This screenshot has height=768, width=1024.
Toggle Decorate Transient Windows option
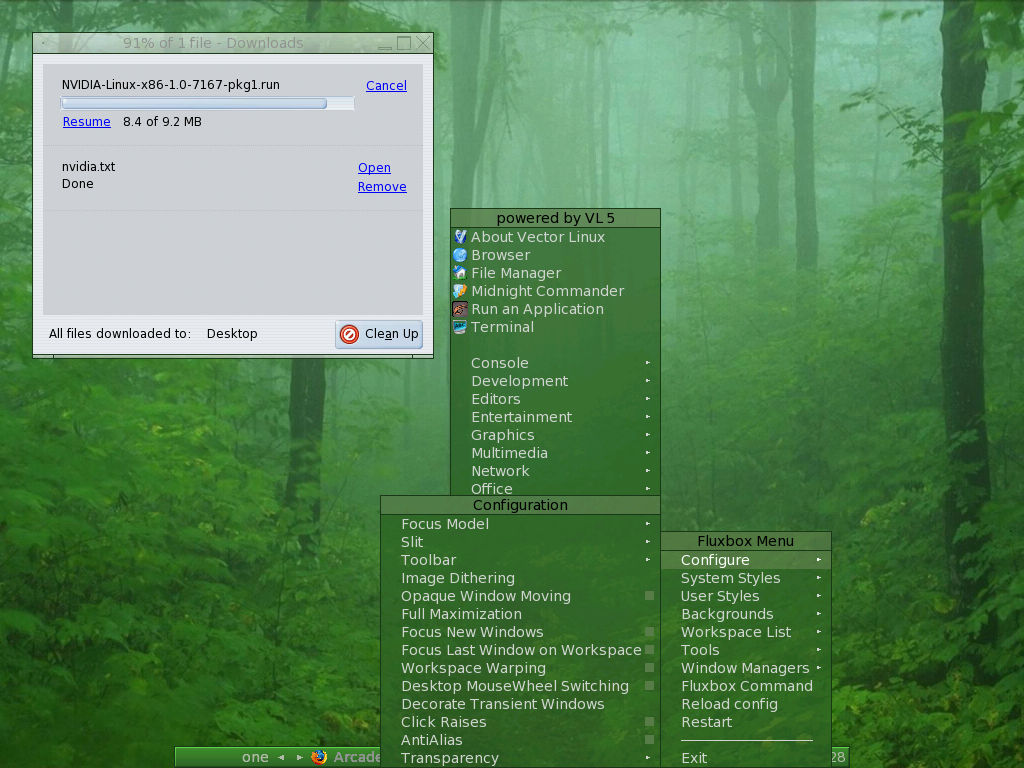[x=520, y=704]
